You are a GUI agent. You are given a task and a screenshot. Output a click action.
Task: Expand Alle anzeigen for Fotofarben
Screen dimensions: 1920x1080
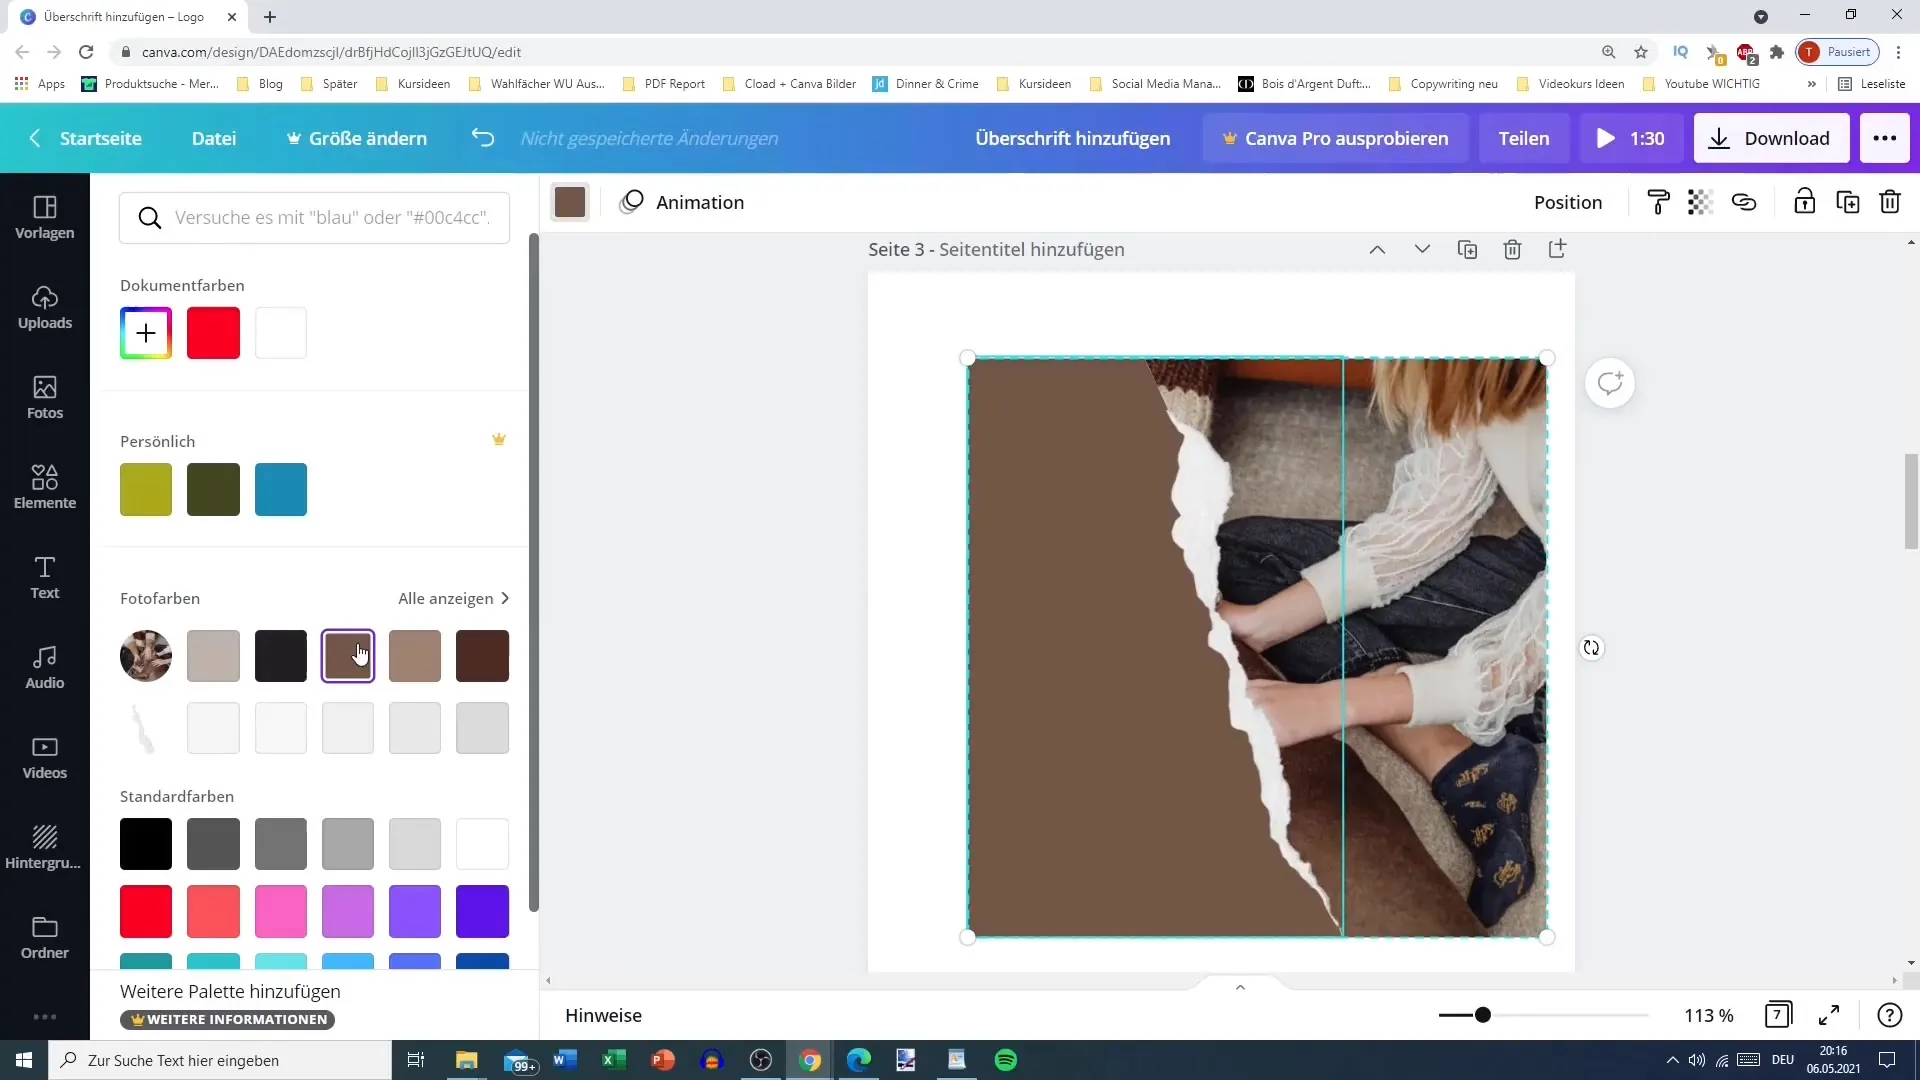[x=454, y=599]
